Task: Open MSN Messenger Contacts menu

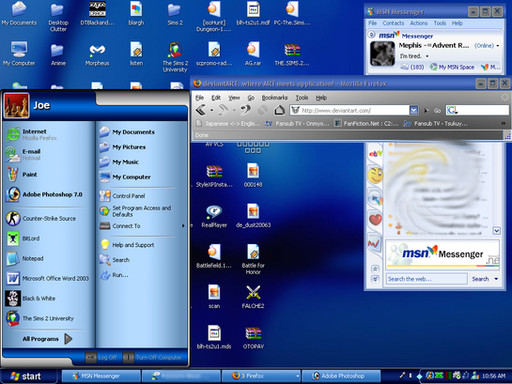Action: click(x=393, y=23)
